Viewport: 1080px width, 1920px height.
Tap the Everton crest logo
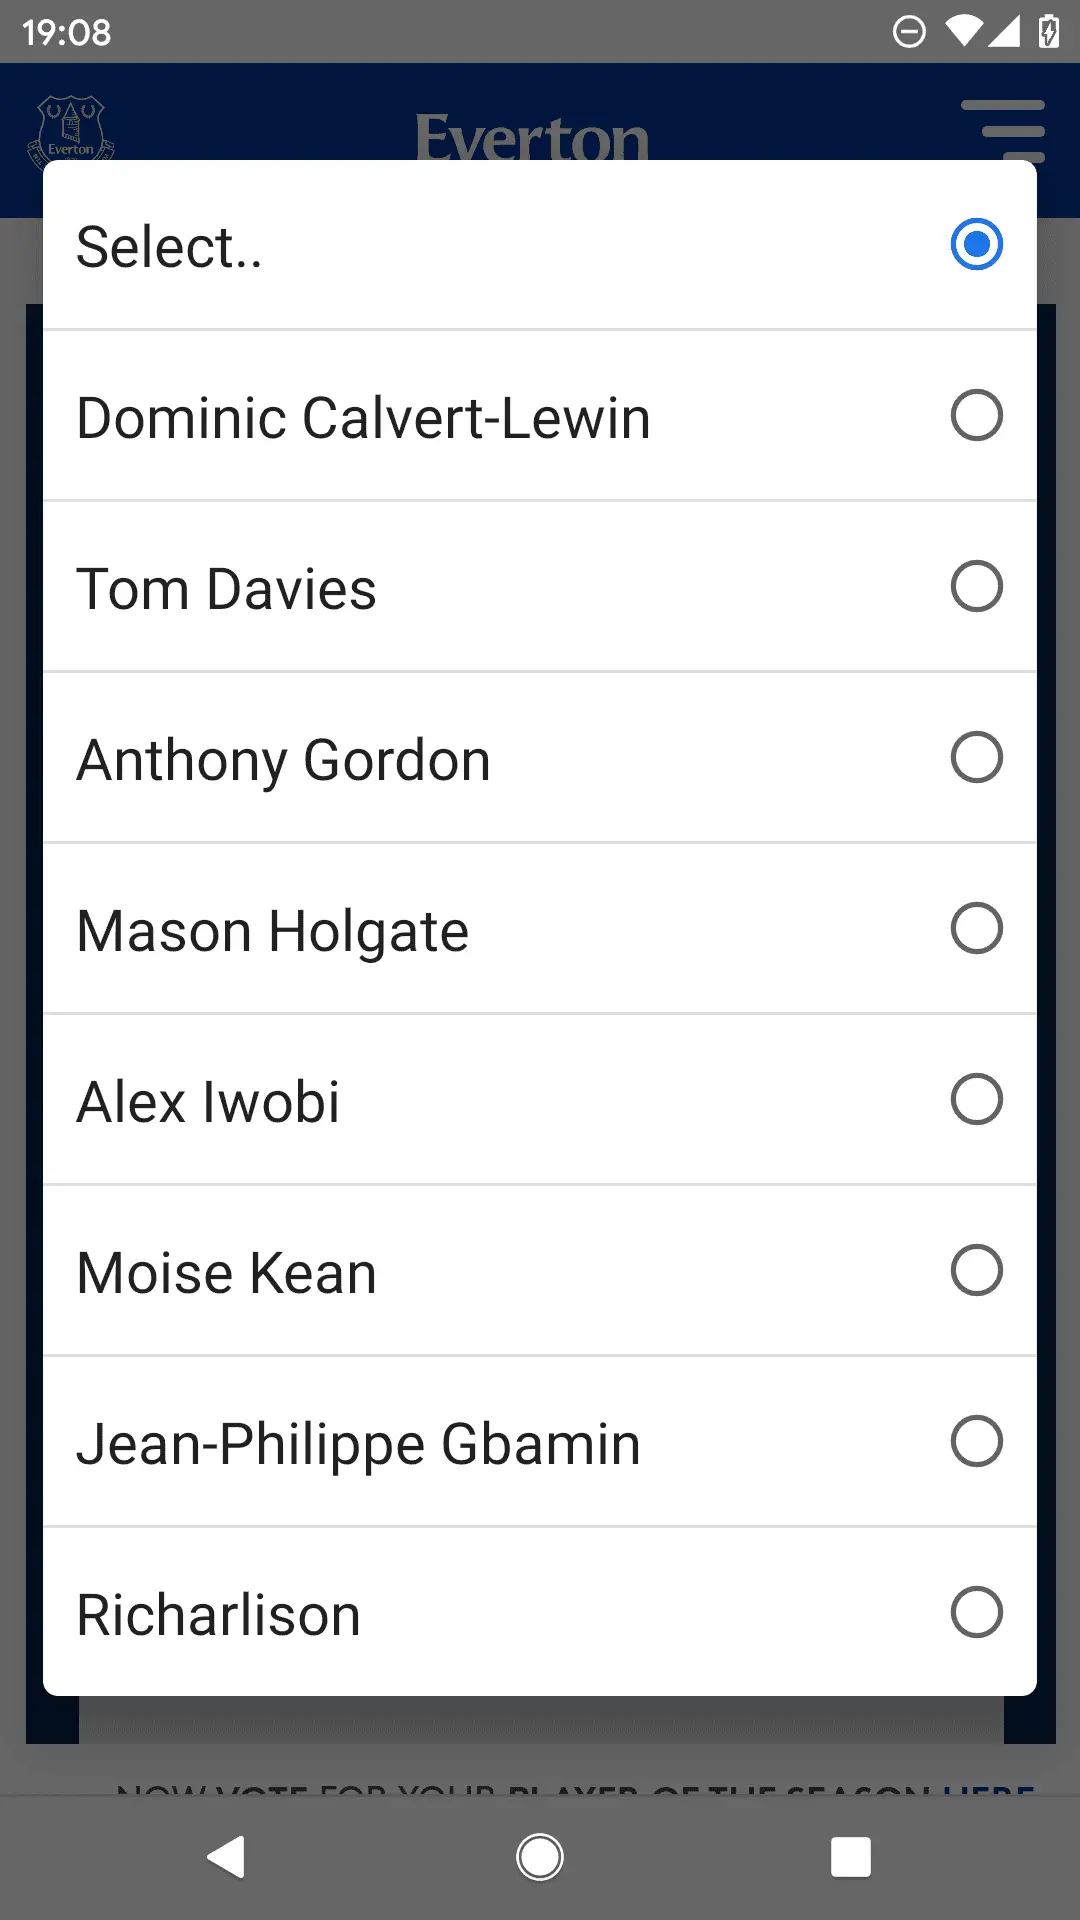70,130
